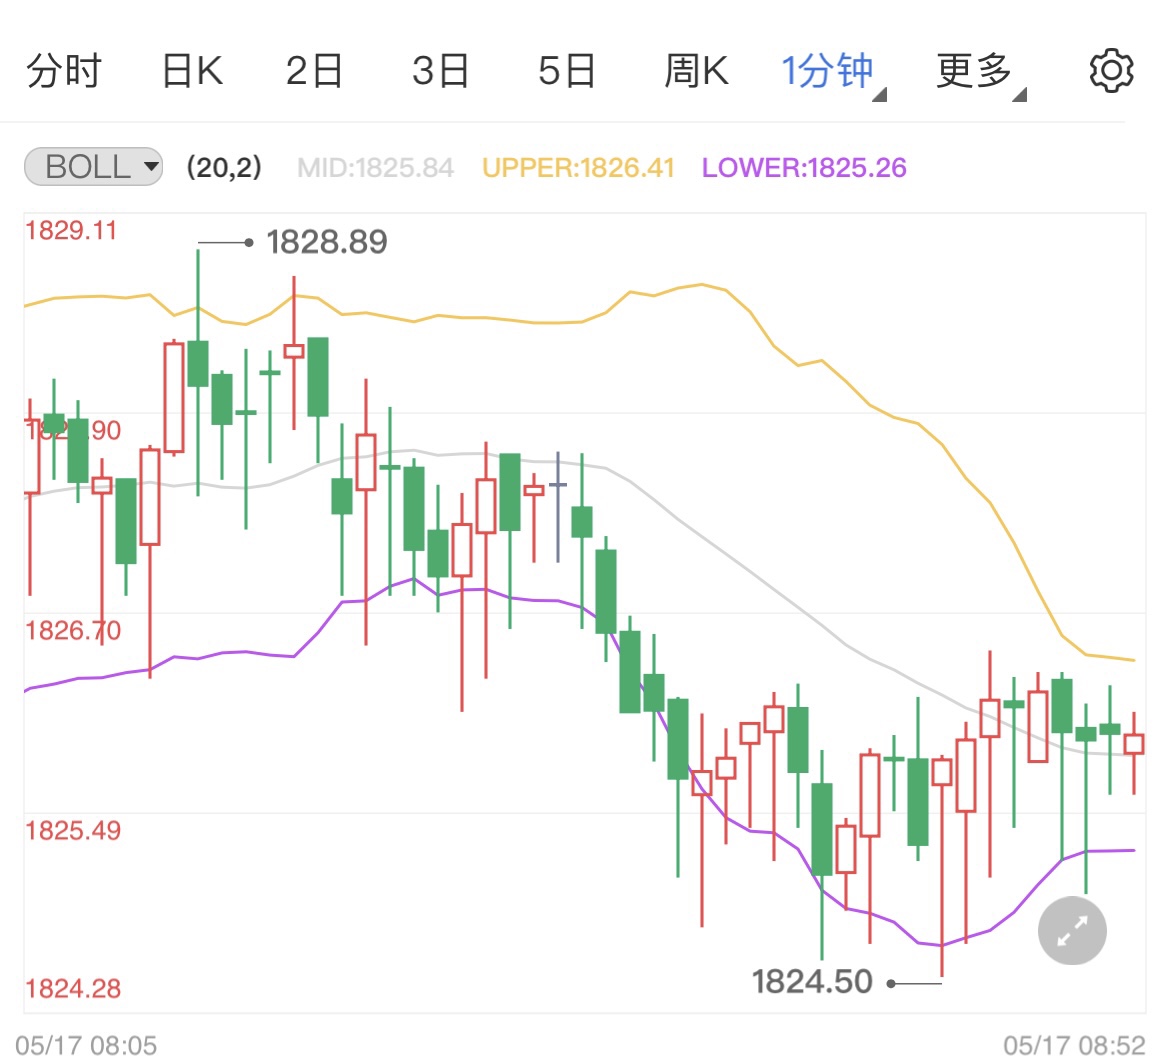Click the 1828.89 high price label

coord(327,242)
